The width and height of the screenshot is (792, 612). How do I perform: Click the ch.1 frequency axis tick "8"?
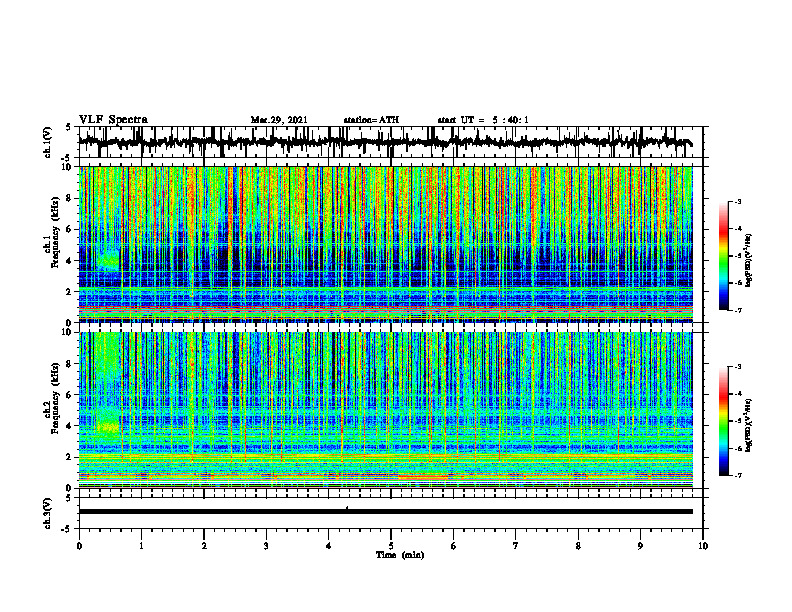click(71, 198)
